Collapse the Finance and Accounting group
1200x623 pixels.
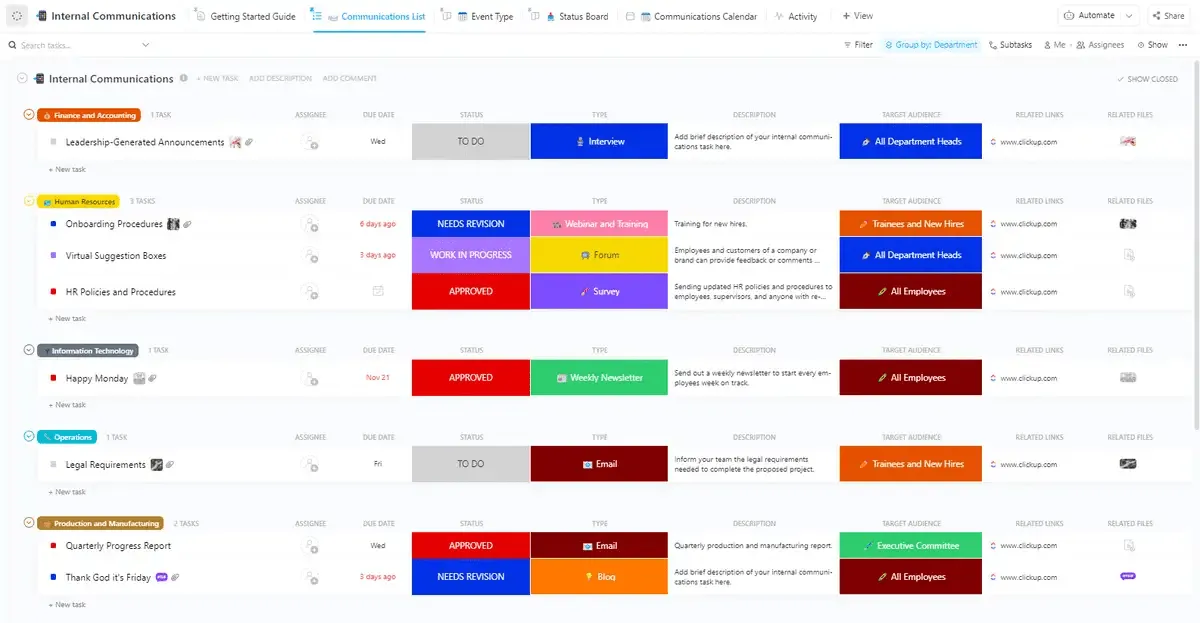[29, 115]
